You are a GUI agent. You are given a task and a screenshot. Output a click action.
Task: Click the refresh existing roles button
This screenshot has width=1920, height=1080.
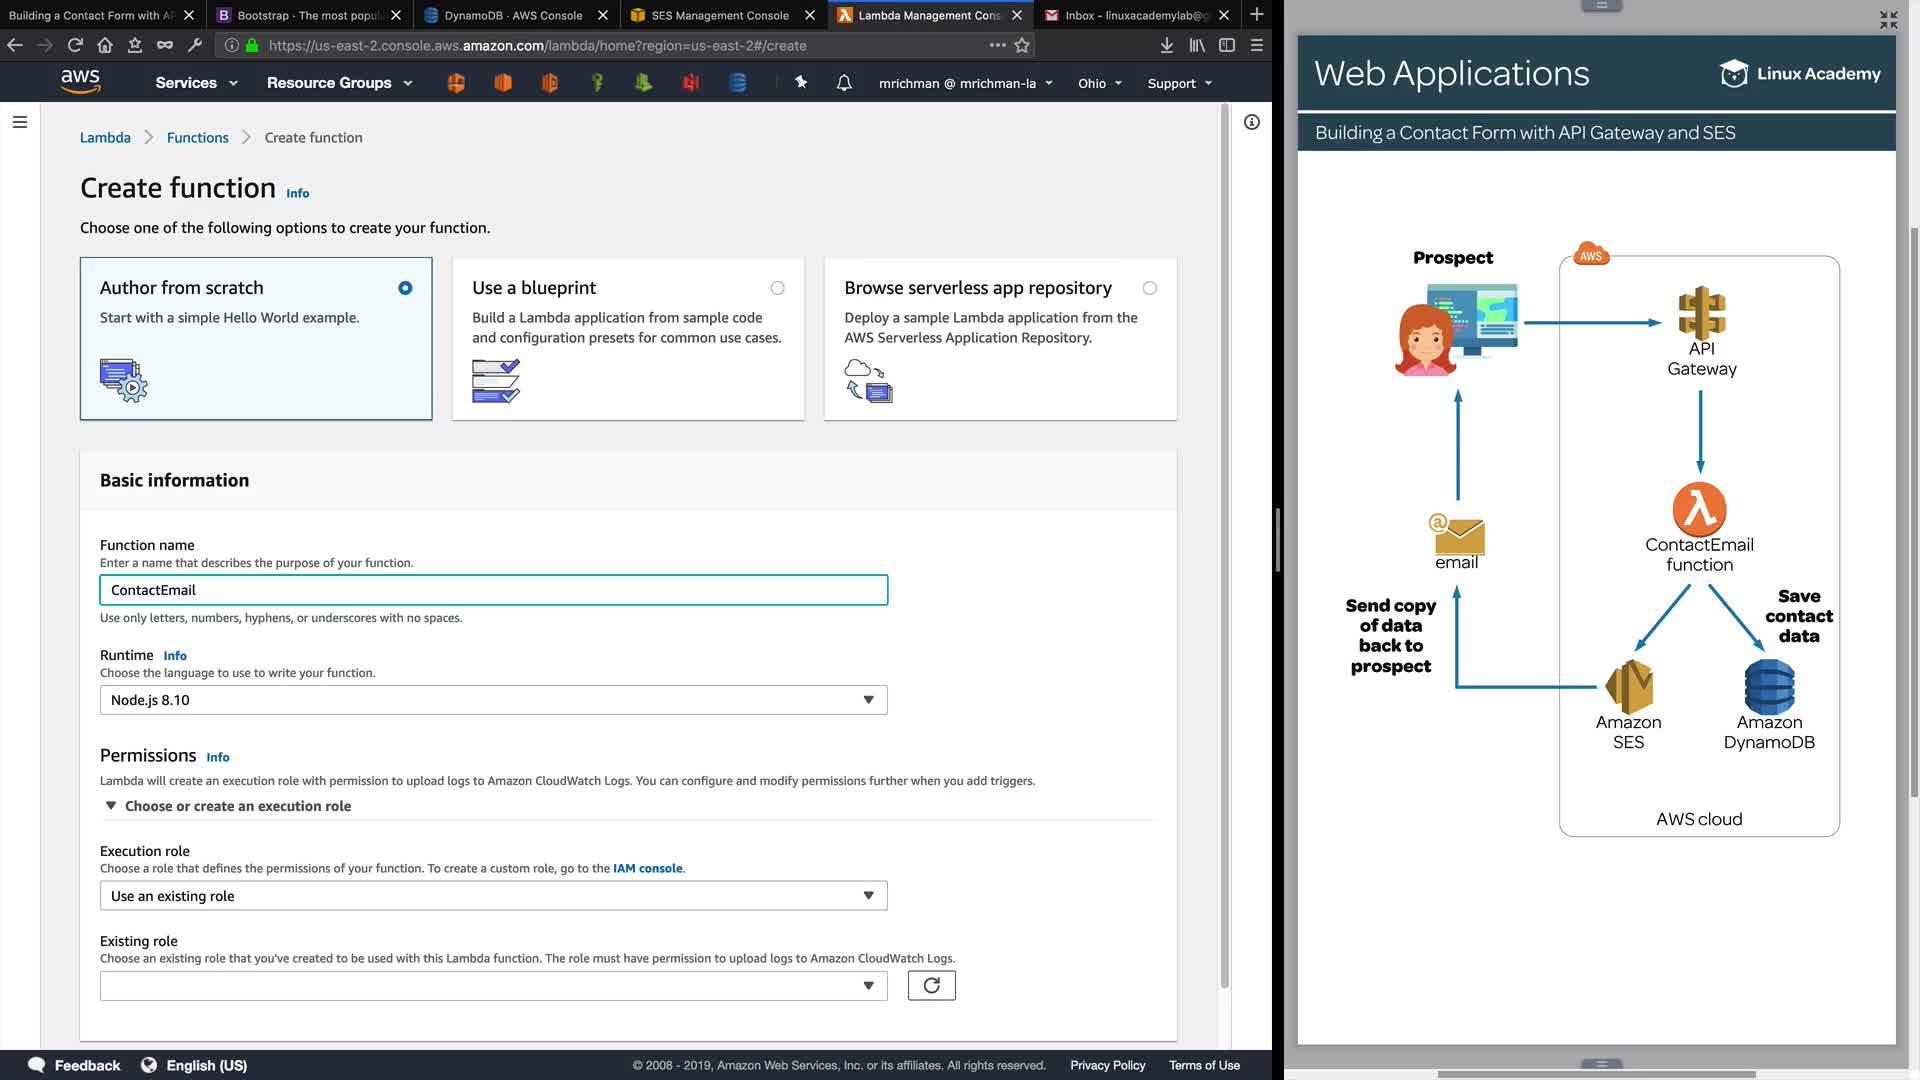pos(931,986)
